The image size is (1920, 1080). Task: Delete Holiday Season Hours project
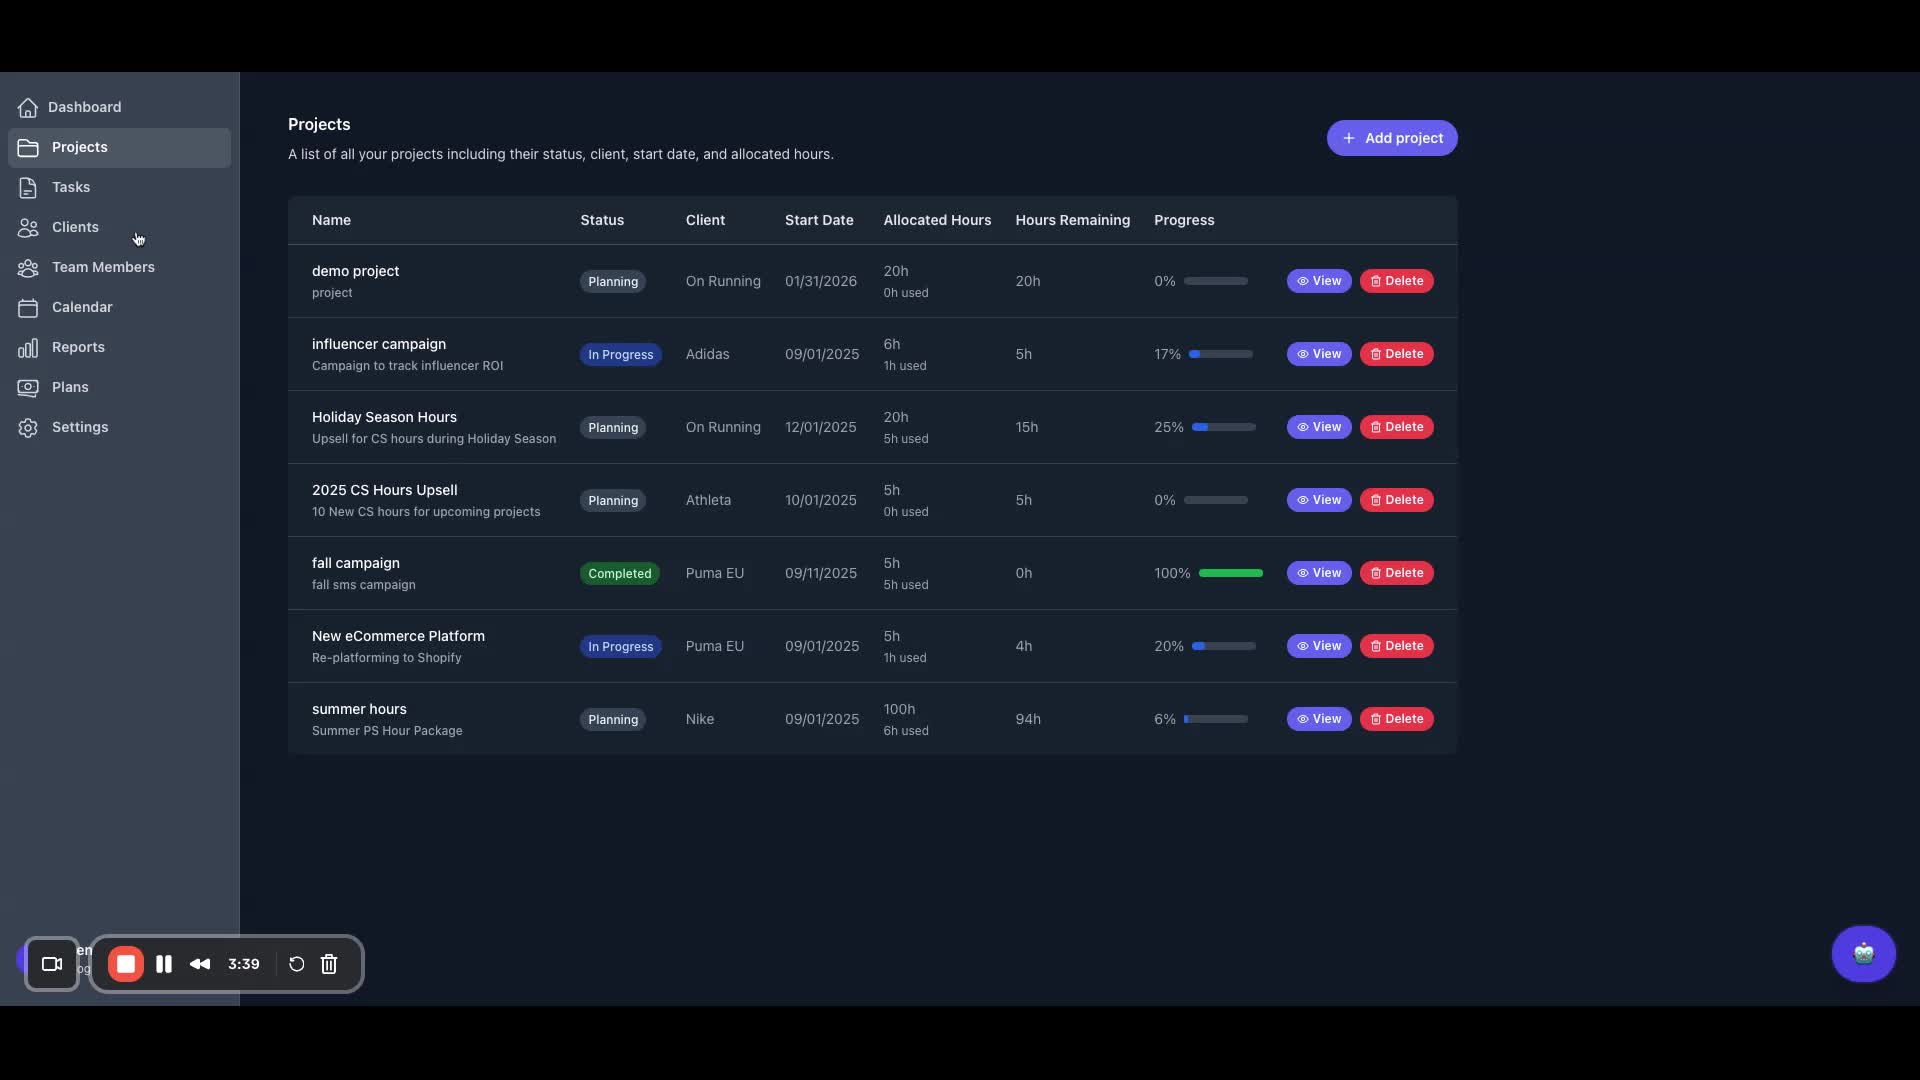(1396, 427)
